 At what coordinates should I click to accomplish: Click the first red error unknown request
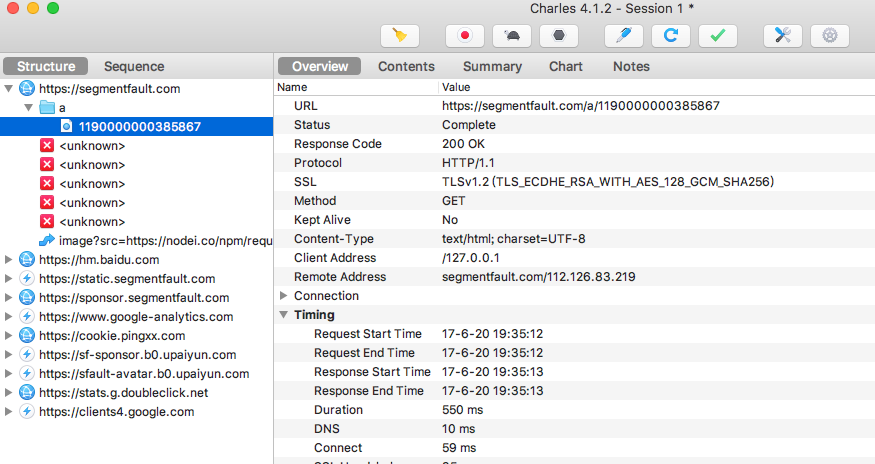click(x=91, y=146)
